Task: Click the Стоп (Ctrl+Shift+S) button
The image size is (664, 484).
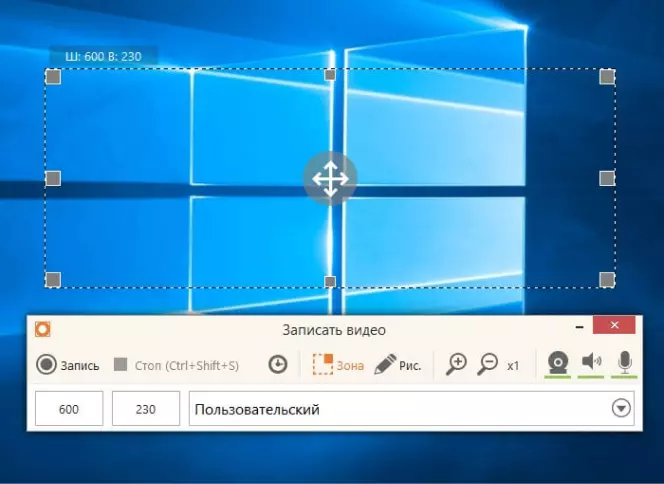Action: 177,365
